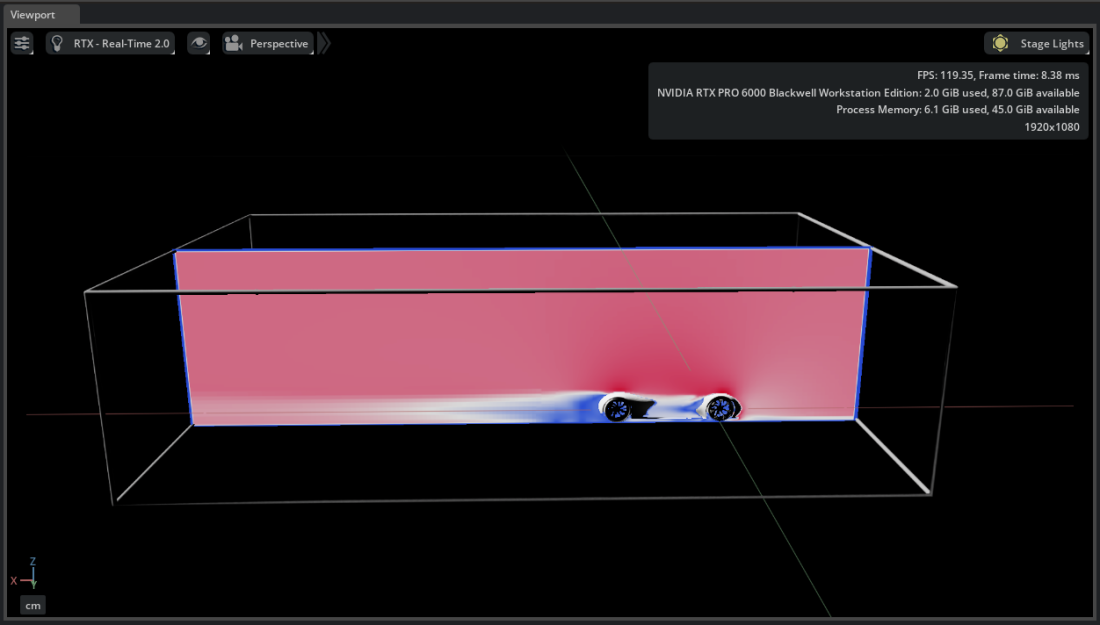Click the light bulb renderer icon

pos(57,43)
